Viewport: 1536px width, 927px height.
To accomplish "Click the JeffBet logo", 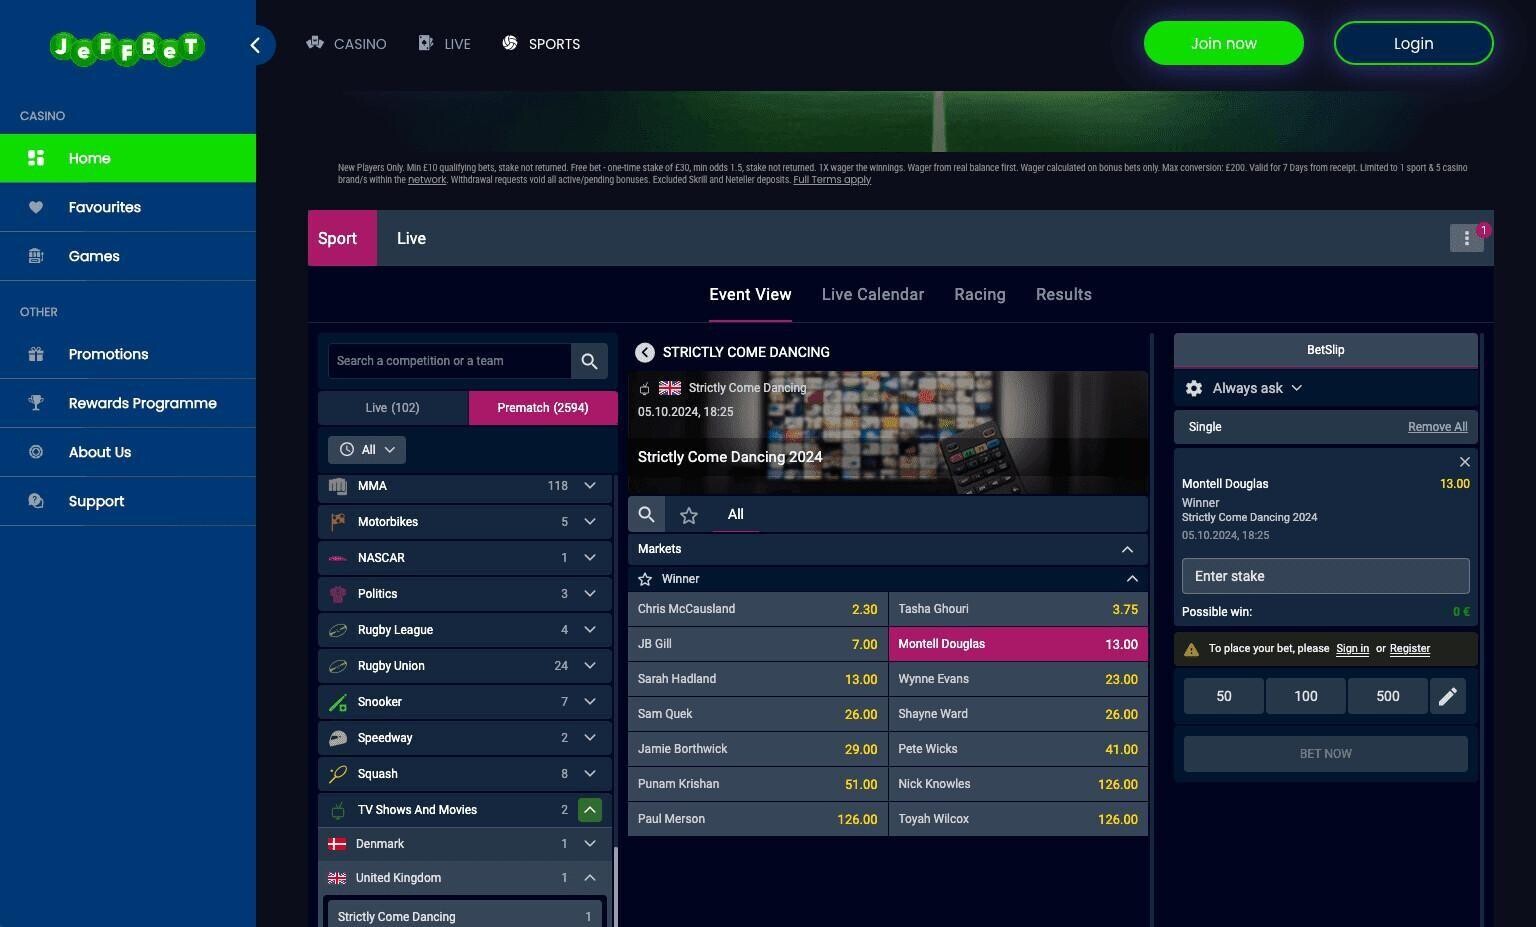I will (x=127, y=47).
